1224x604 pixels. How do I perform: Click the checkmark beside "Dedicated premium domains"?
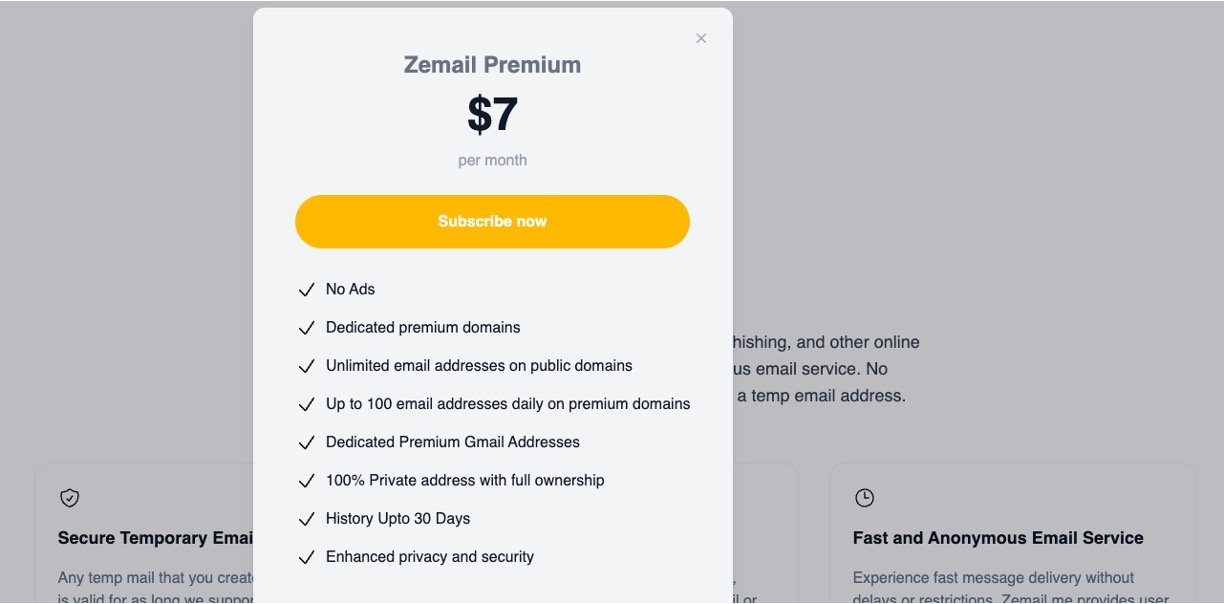point(307,327)
